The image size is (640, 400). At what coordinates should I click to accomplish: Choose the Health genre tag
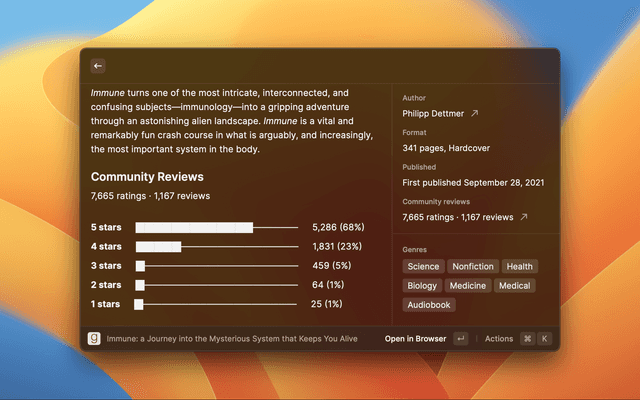519,267
